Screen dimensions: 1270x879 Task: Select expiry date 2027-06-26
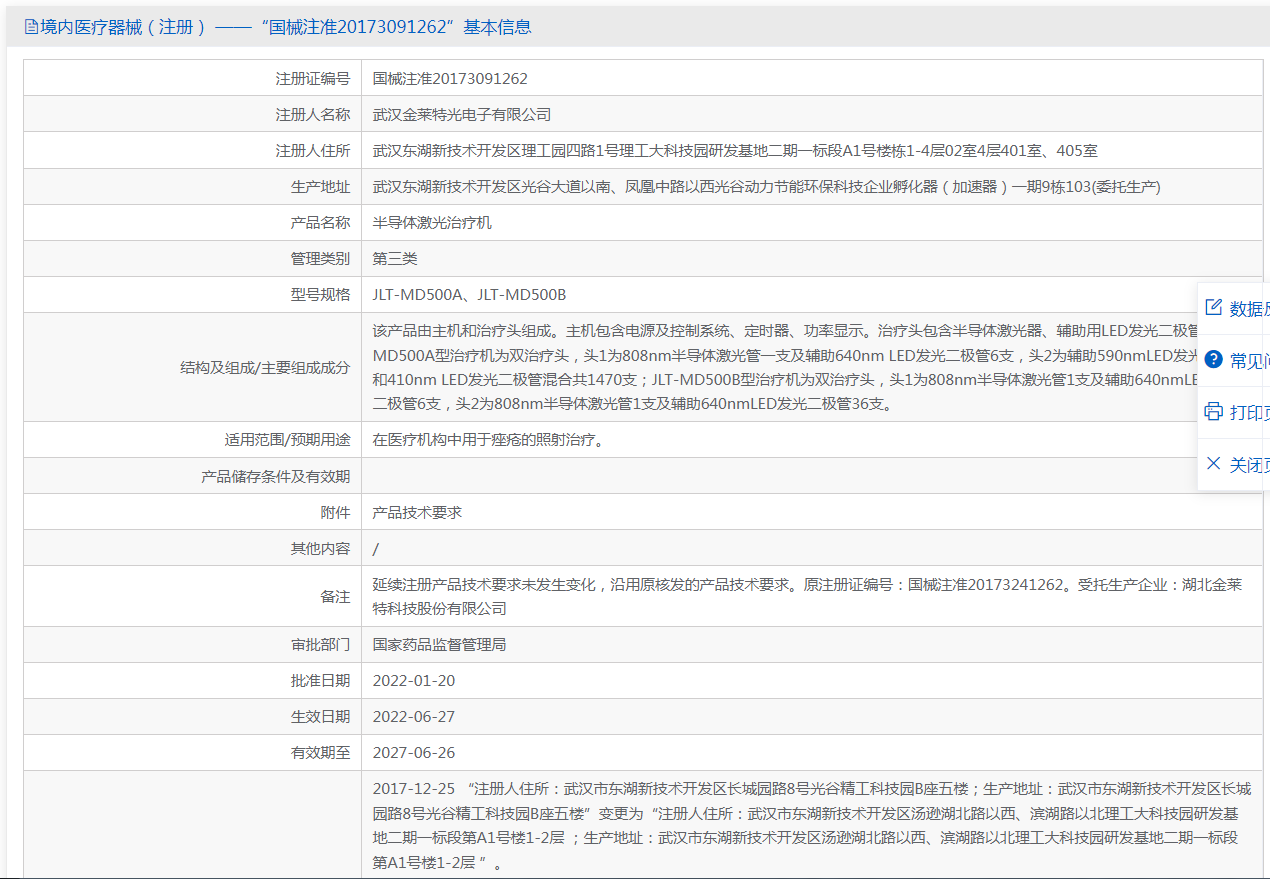pyautogui.click(x=413, y=752)
